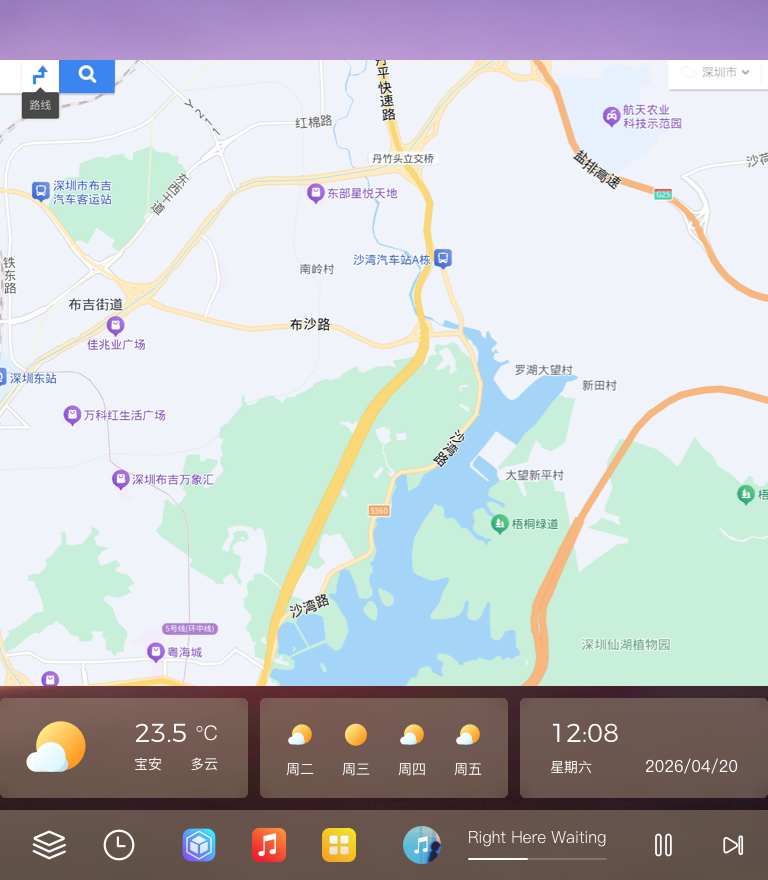Click the 丹竹头立交桥 label
Screen dimensions: 768x880
click(403, 159)
